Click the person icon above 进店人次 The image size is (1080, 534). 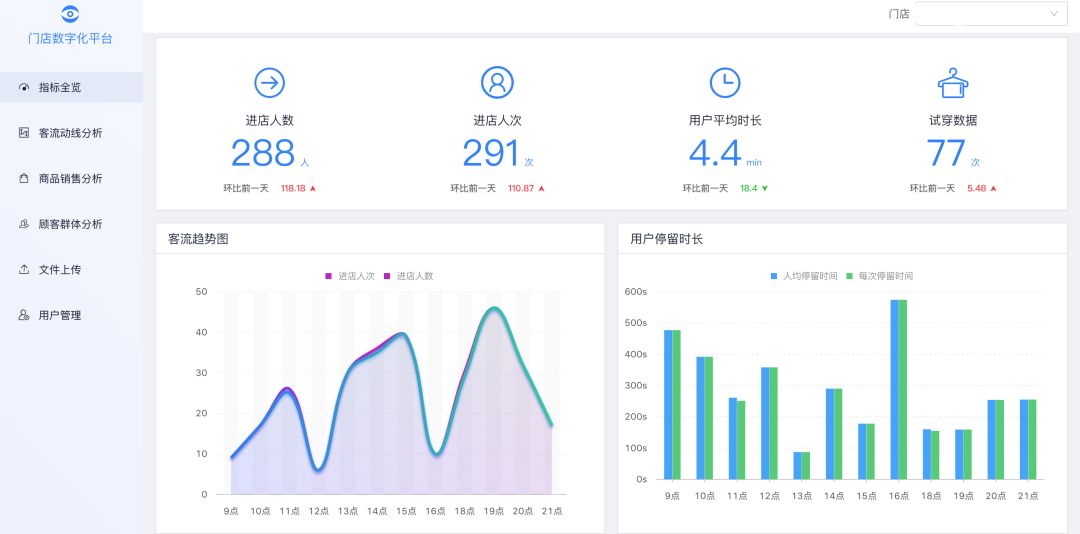click(497, 83)
